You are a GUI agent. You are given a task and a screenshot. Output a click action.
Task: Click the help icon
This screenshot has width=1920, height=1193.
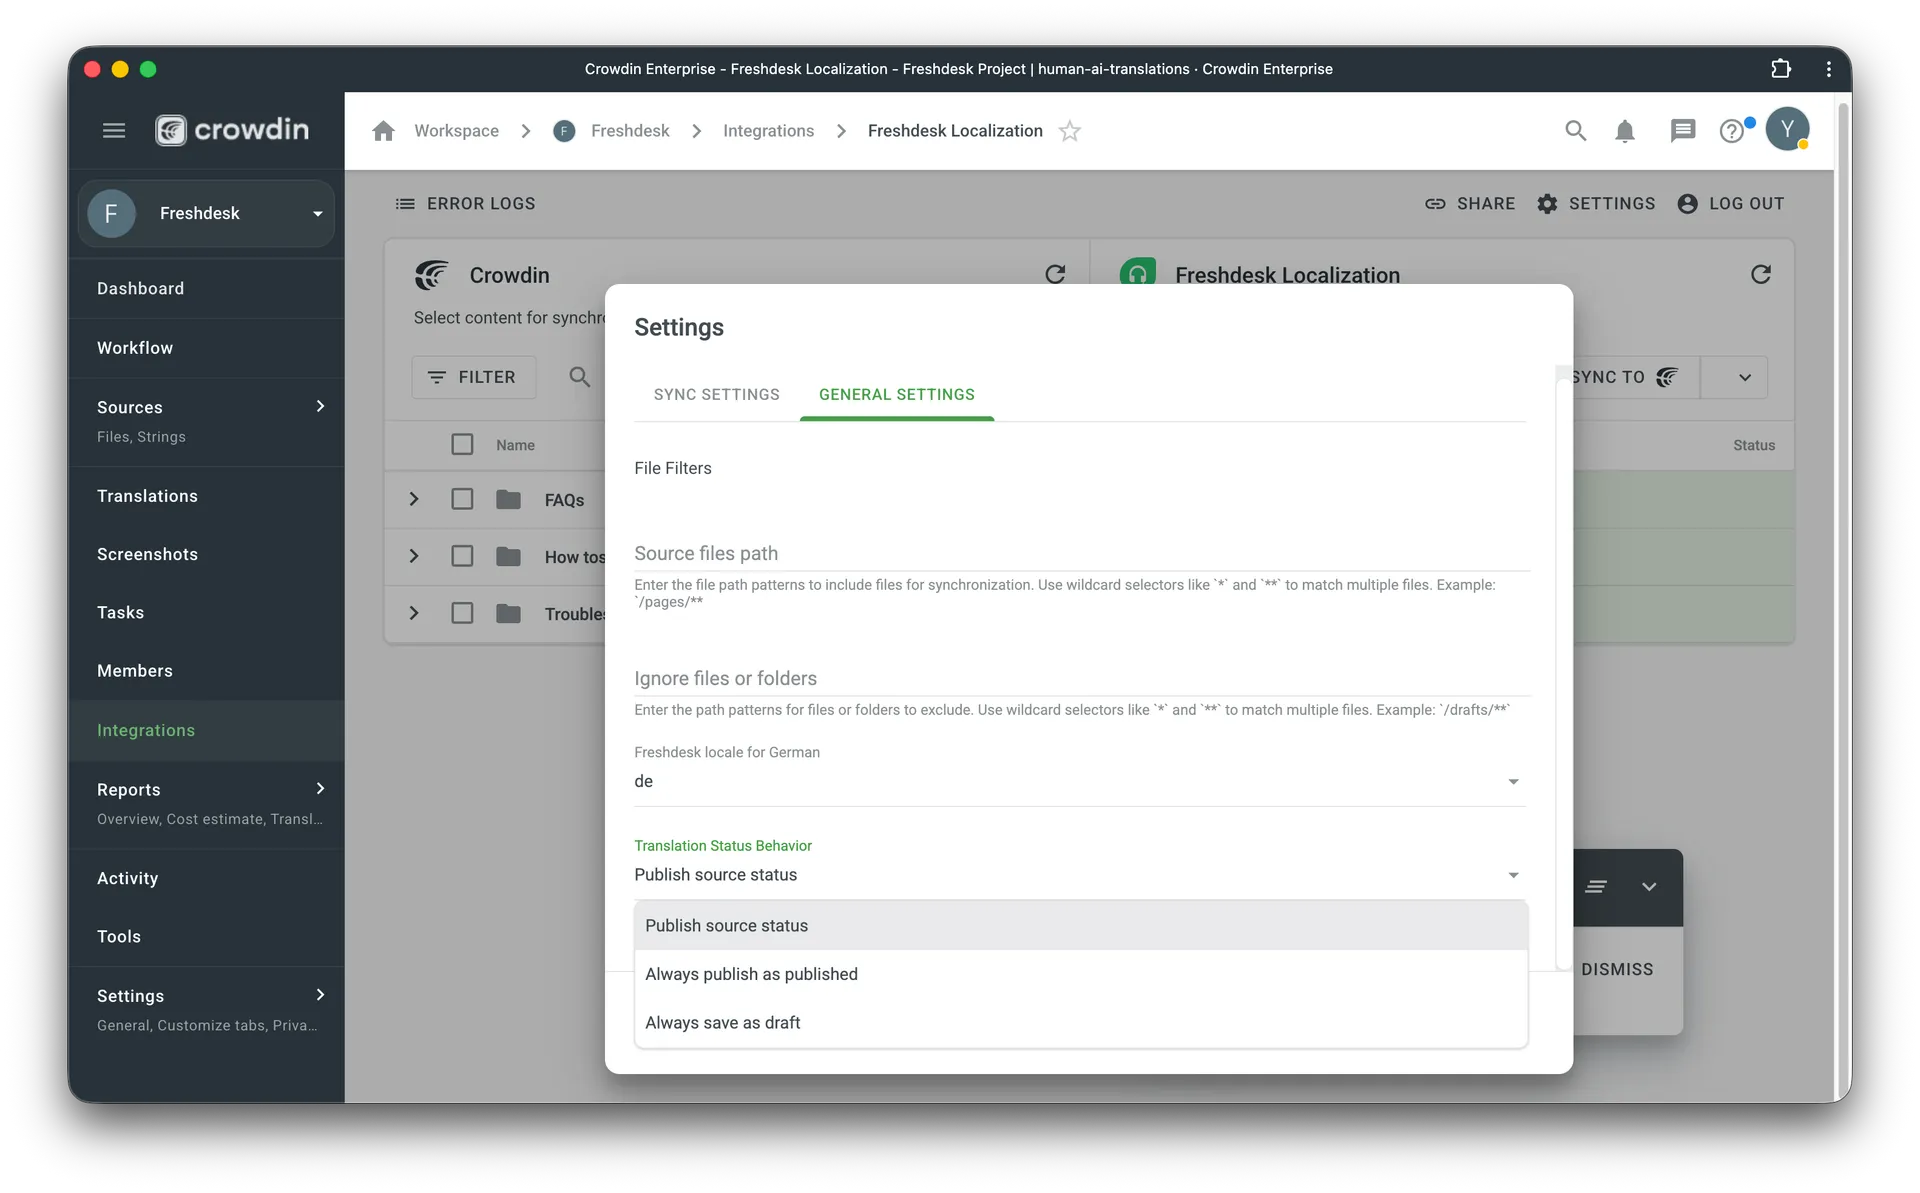click(1733, 130)
